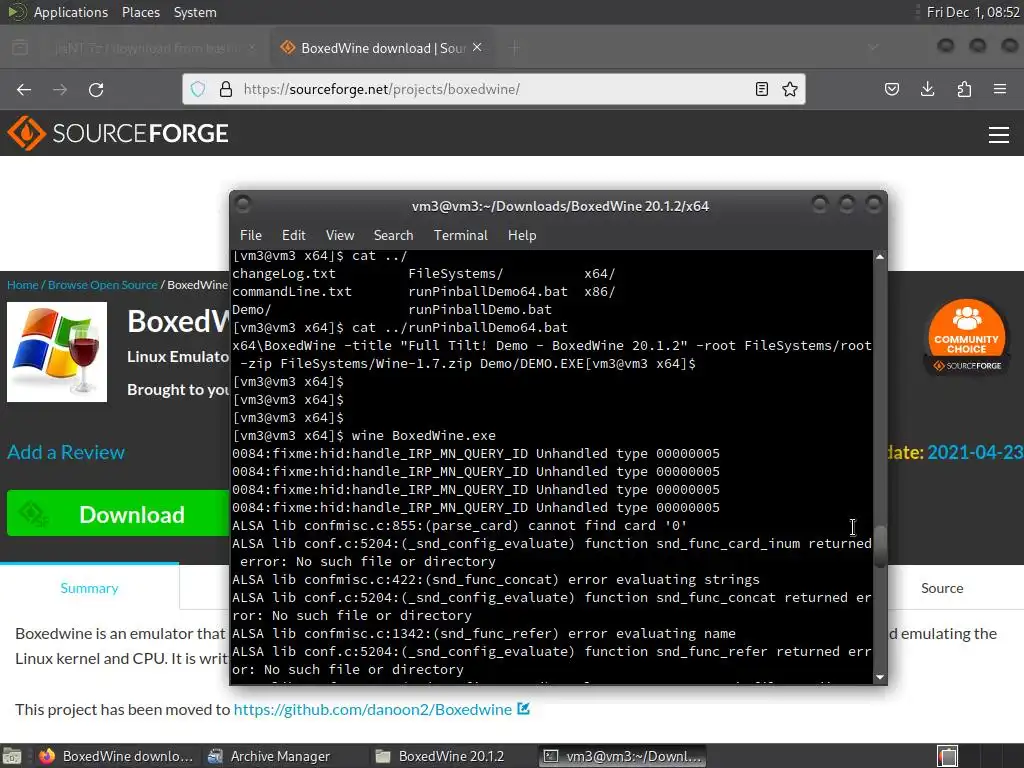
Task: Expand the list all tabs chevron
Action: point(873,48)
